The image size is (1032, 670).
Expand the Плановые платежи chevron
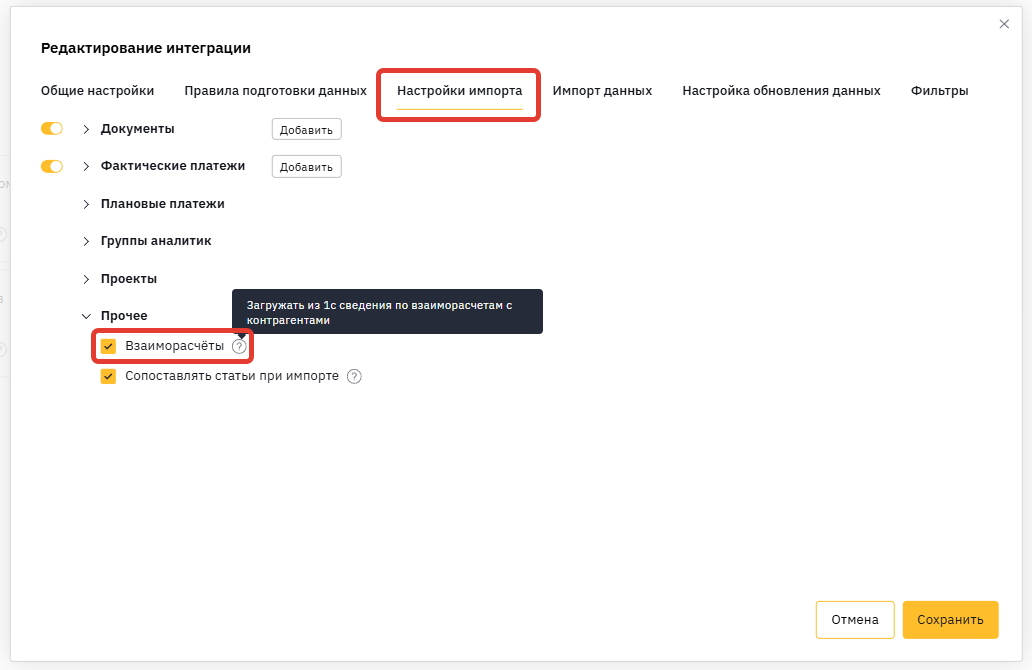point(86,204)
